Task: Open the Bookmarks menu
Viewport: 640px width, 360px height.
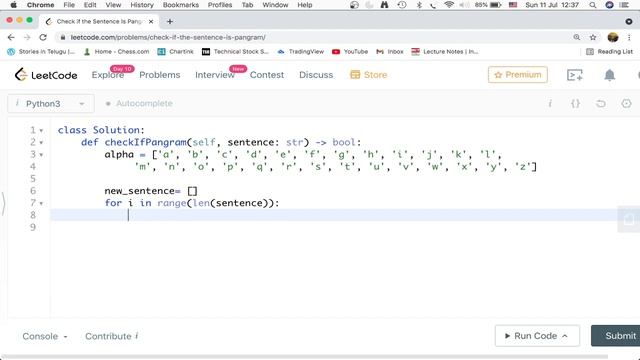Action: pyautogui.click(x=181, y=5)
